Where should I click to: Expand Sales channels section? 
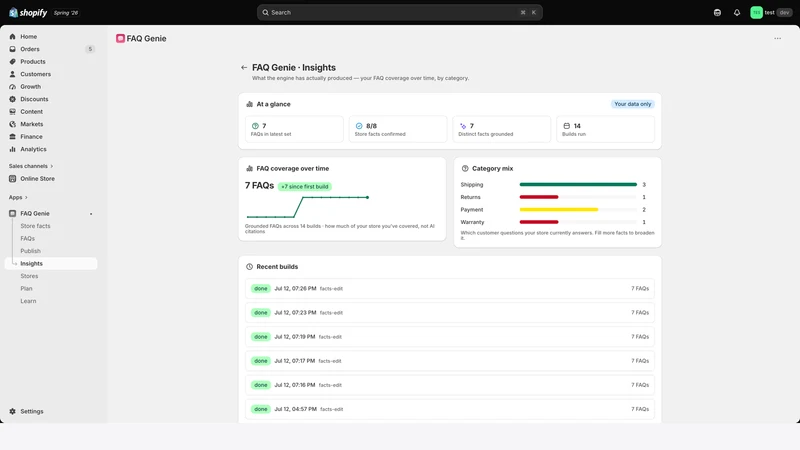31,166
